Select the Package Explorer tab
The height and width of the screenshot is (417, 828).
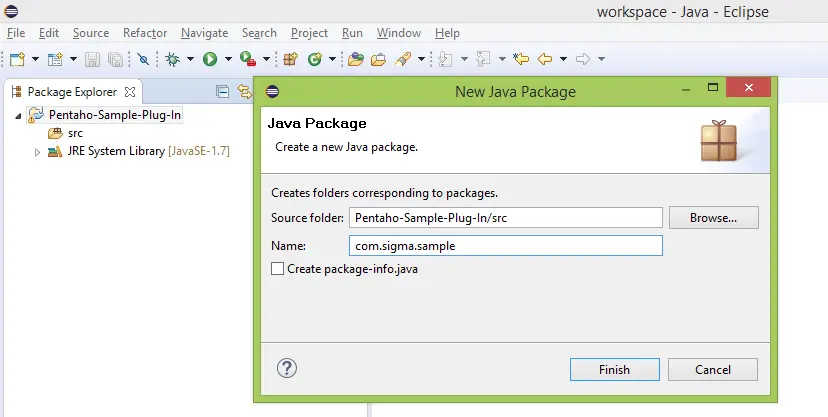[72, 92]
